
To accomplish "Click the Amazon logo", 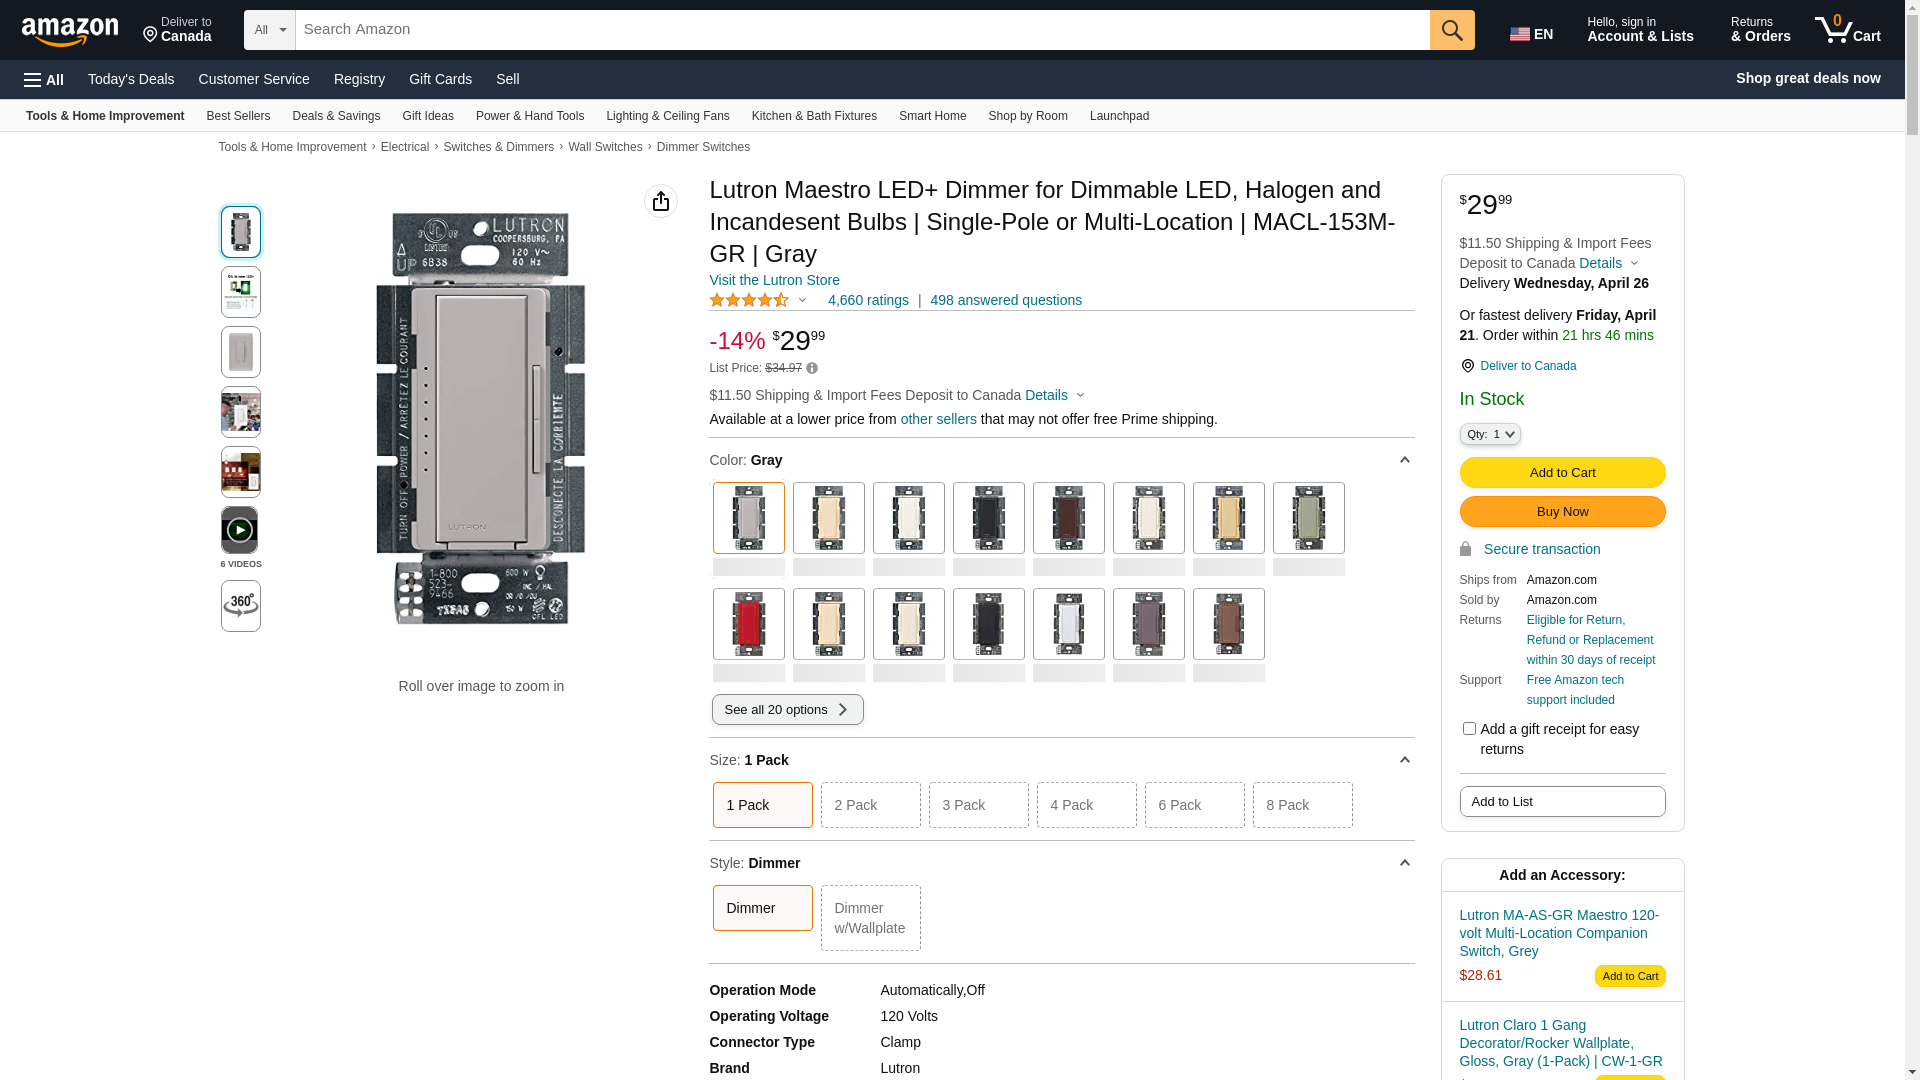I will tap(70, 32).
